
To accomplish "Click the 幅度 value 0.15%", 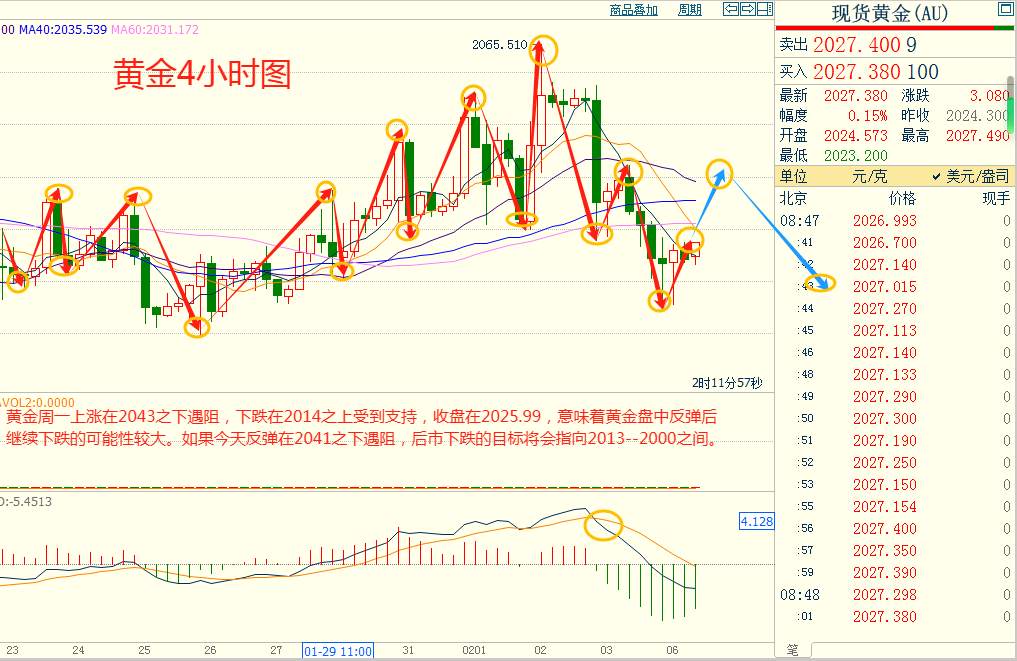I will (x=867, y=115).
